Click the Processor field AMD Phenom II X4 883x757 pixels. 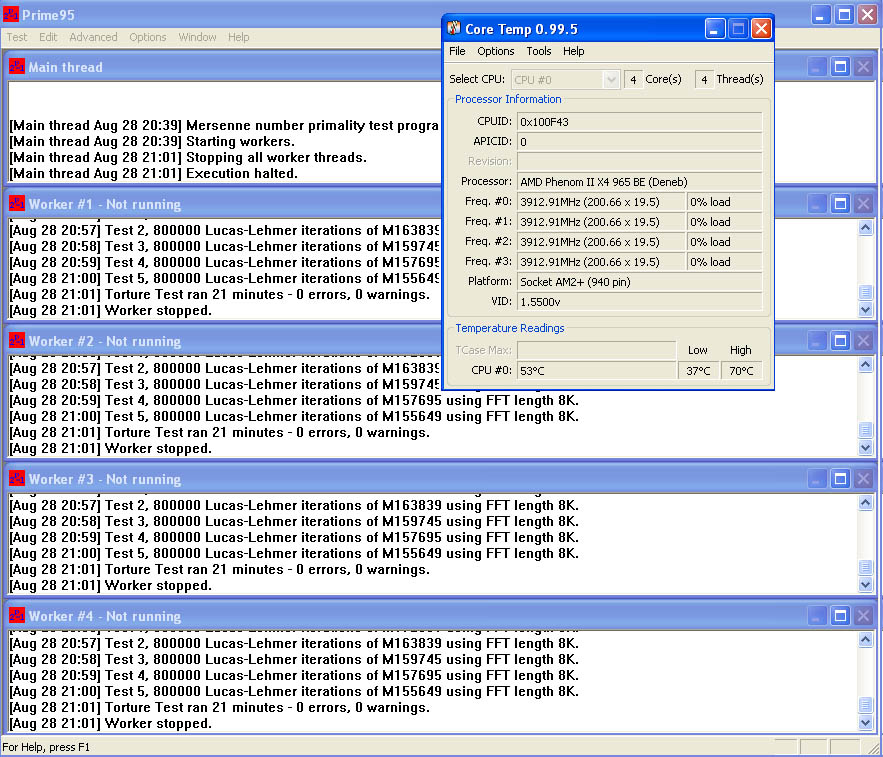639,182
